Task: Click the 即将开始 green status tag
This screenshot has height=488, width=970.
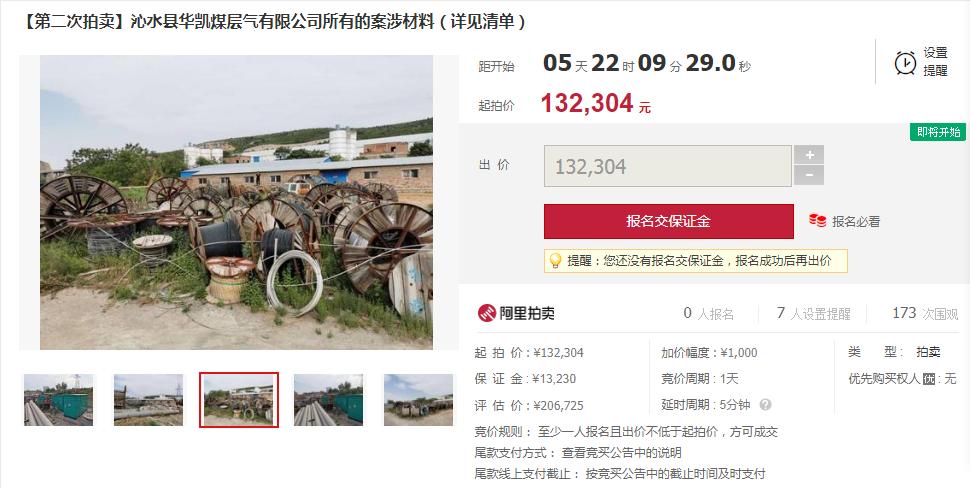Action: coord(938,132)
